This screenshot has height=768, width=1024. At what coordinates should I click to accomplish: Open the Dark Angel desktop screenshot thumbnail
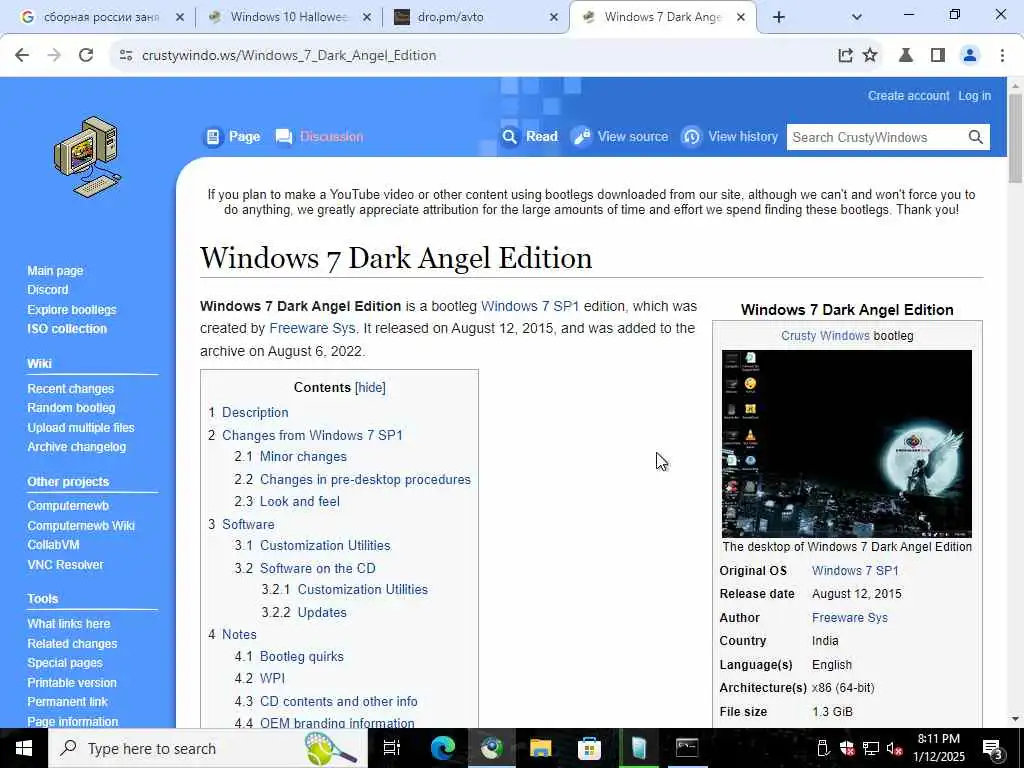click(x=846, y=443)
